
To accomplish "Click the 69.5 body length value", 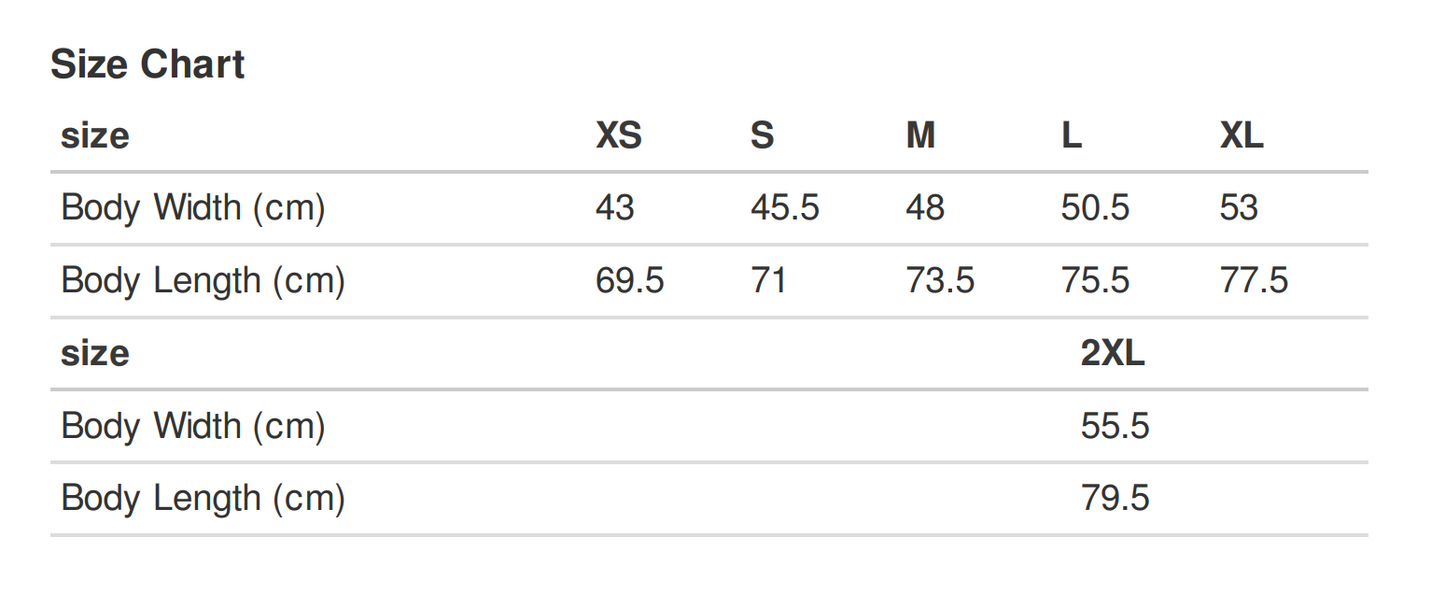I will point(629,281).
